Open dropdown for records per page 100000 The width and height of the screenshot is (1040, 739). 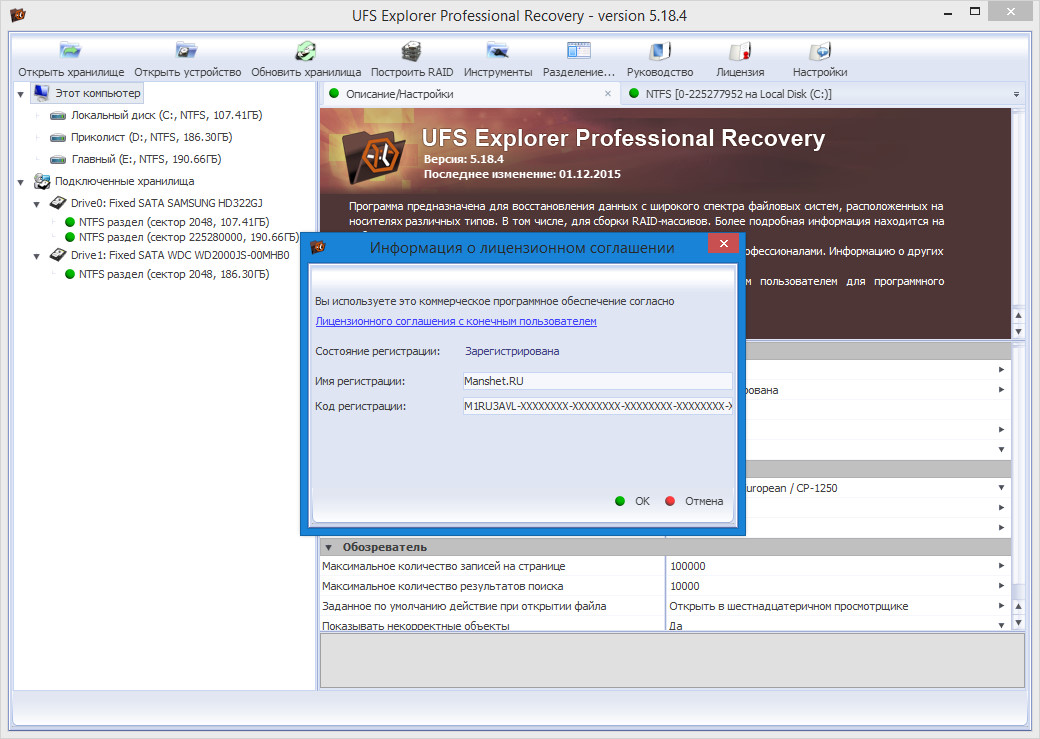(x=1002, y=566)
